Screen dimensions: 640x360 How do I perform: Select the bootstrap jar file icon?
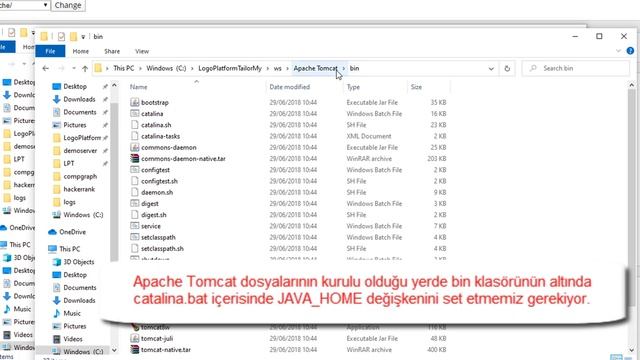tap(134, 102)
